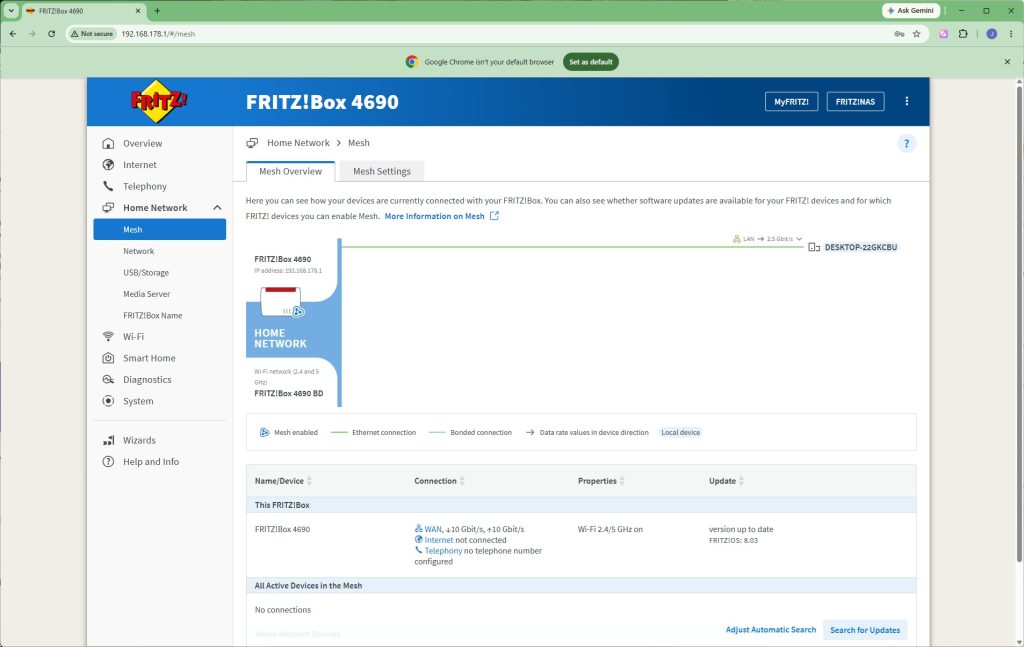Click the Smart Home icon
The image size is (1024, 647).
coord(108,358)
